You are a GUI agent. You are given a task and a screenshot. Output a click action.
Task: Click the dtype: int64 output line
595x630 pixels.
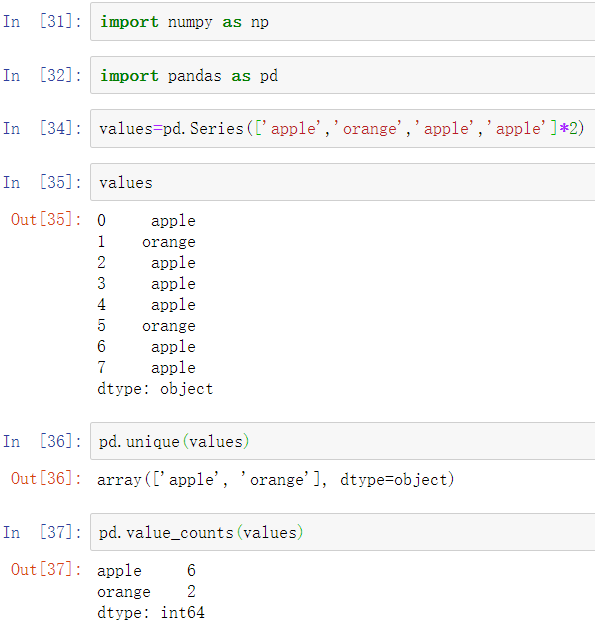coord(151,613)
